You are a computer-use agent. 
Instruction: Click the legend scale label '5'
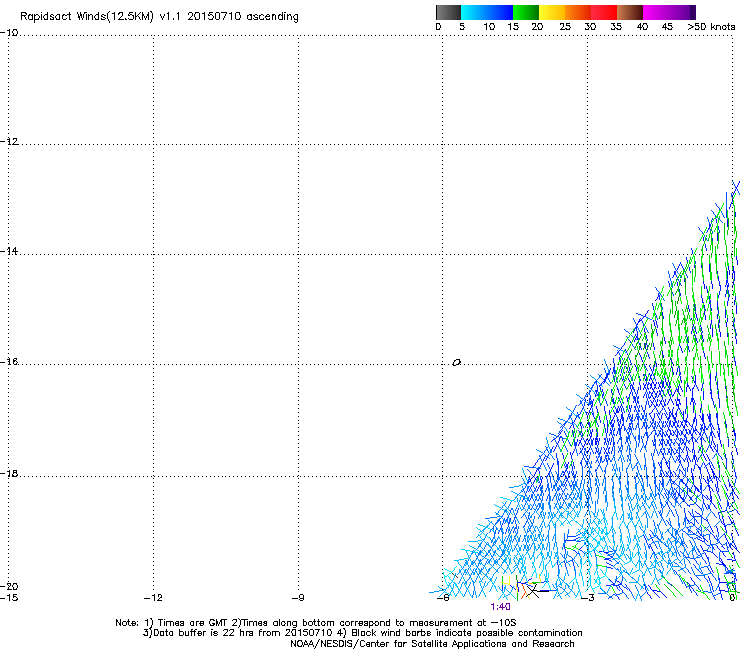tap(462, 27)
